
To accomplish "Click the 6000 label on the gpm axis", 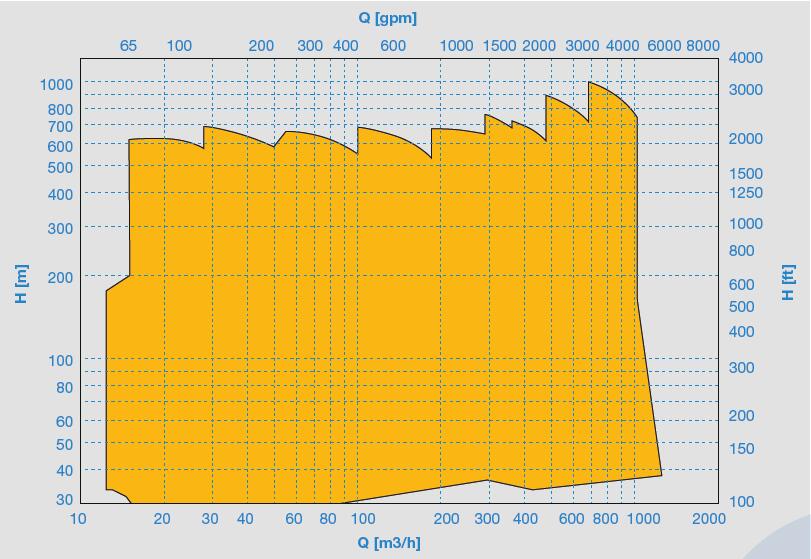I will 664,46.
